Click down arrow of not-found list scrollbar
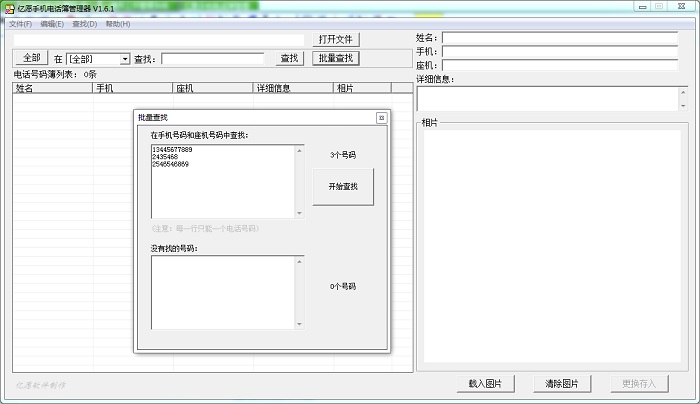 tap(300, 324)
